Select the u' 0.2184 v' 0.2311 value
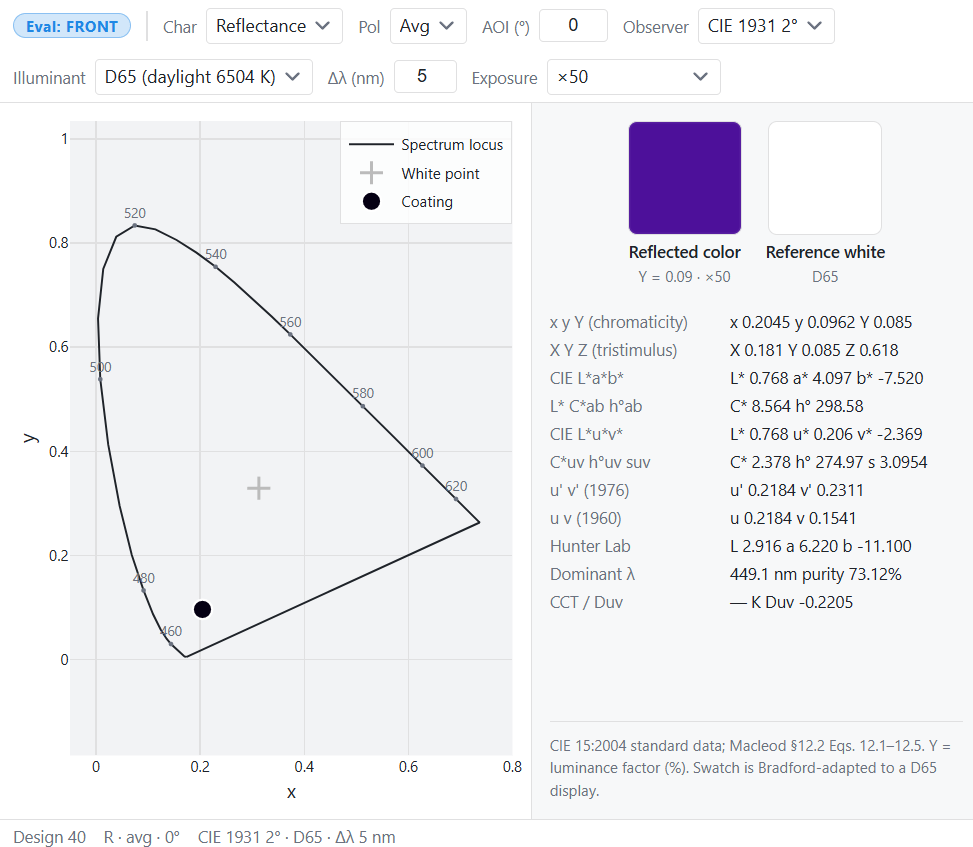The height and width of the screenshot is (847, 973). pyautogui.click(x=797, y=490)
